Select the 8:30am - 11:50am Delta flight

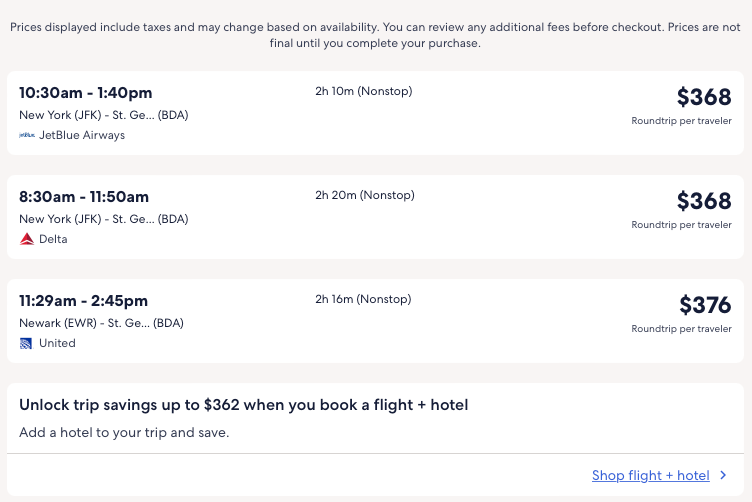(x=84, y=197)
